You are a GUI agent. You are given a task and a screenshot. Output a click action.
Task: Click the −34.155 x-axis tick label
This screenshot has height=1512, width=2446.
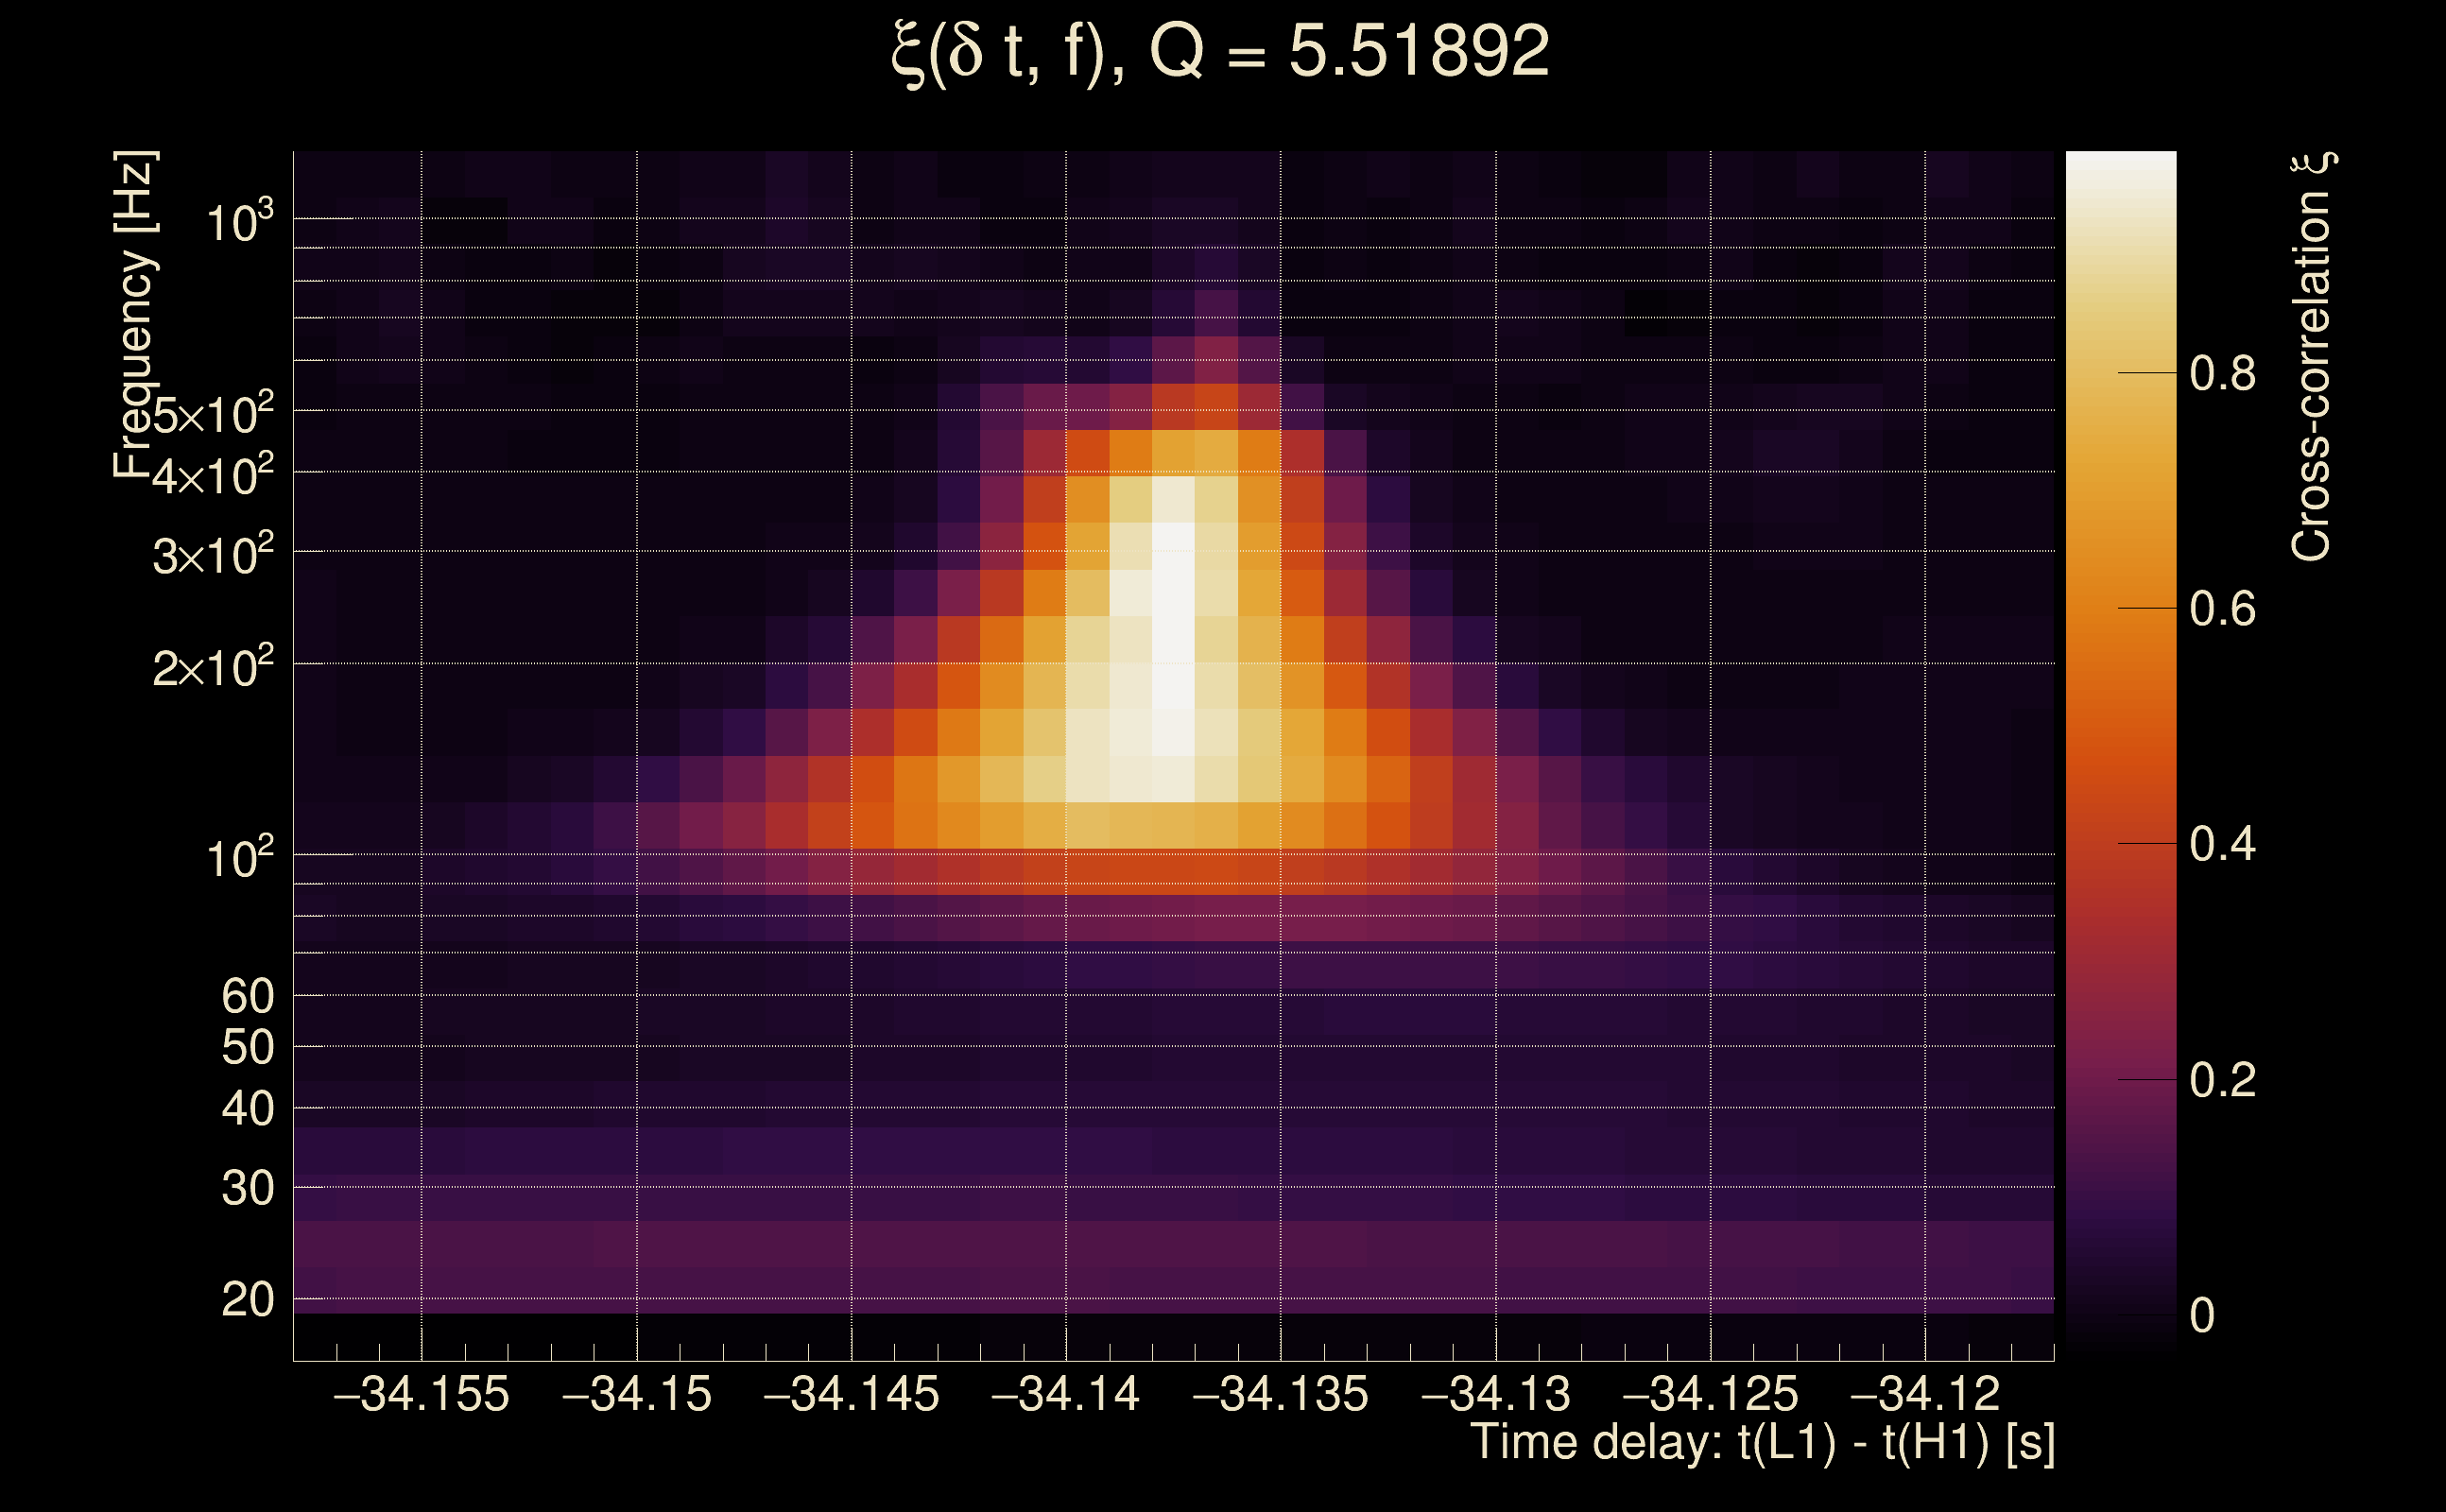coord(421,1394)
